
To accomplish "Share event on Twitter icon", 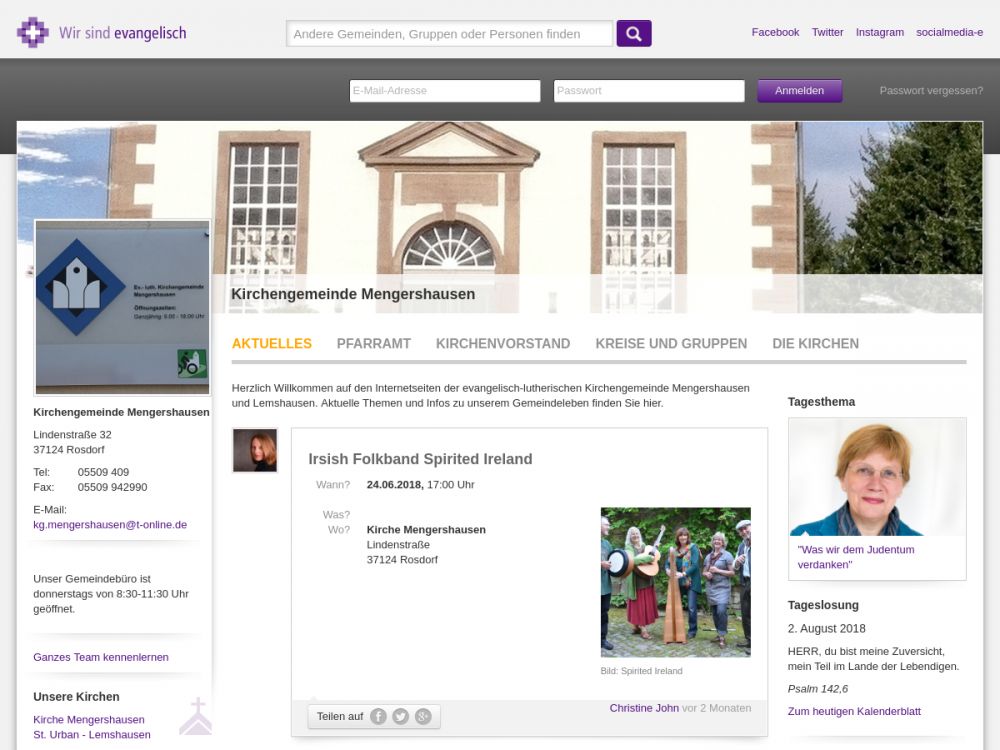I will click(x=400, y=716).
